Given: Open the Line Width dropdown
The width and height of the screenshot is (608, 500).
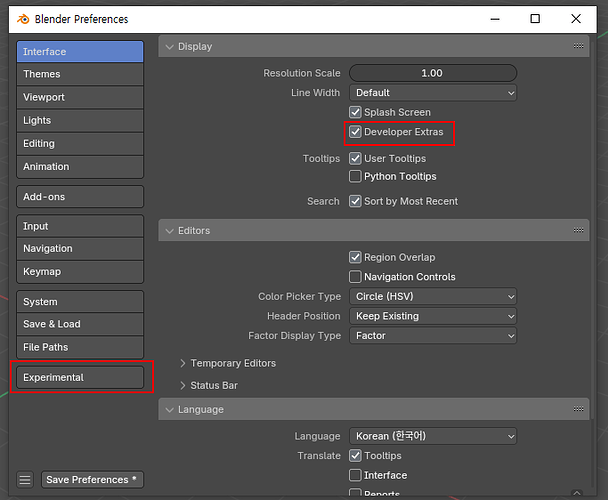Looking at the screenshot, I should 433,93.
